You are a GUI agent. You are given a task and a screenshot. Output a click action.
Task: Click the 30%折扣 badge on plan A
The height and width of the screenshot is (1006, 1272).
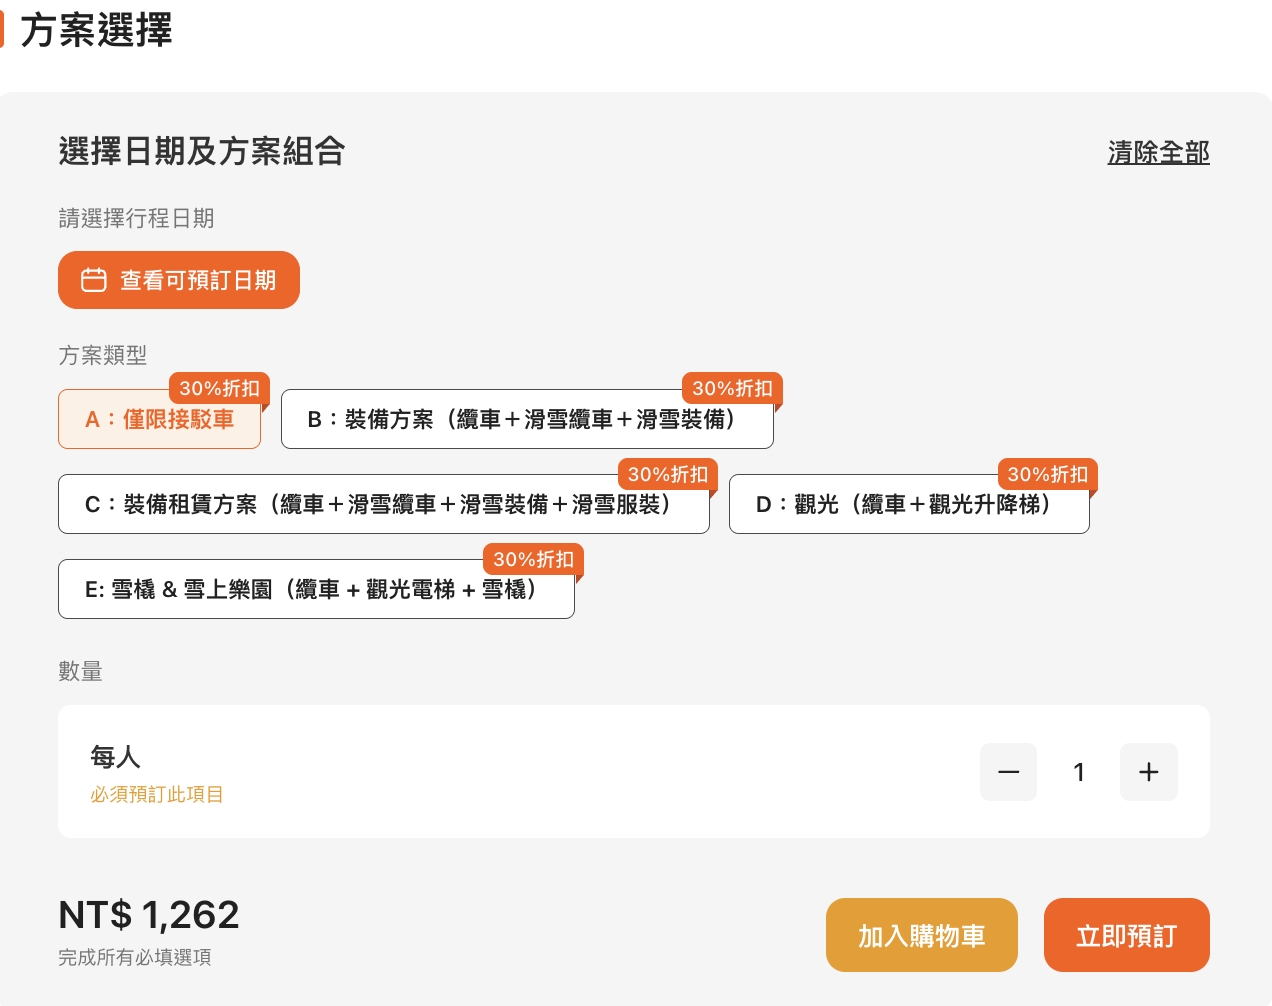click(219, 388)
